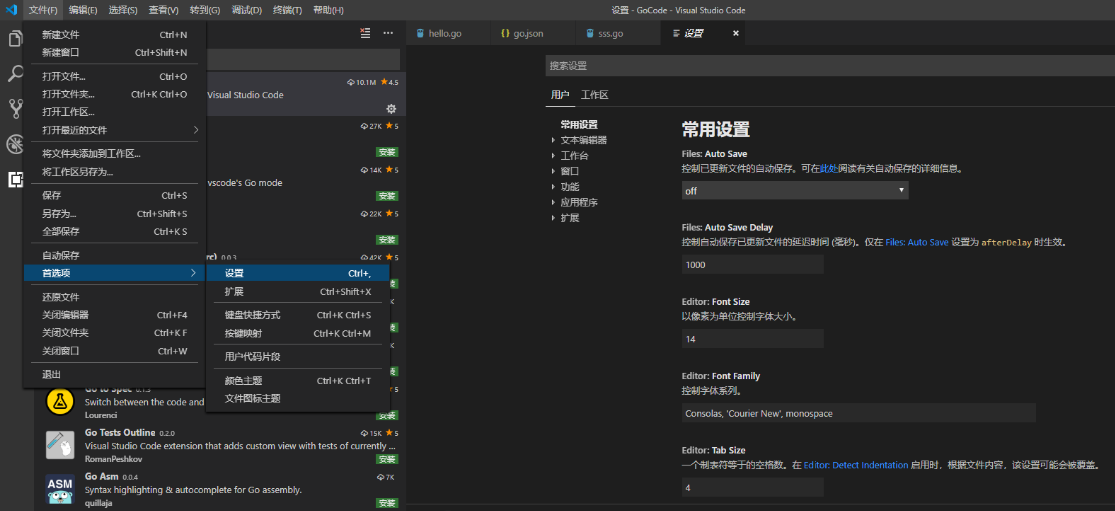Open the Editor: Detect Indentation link
Image resolution: width=1115 pixels, height=511 pixels.
click(x=856, y=466)
